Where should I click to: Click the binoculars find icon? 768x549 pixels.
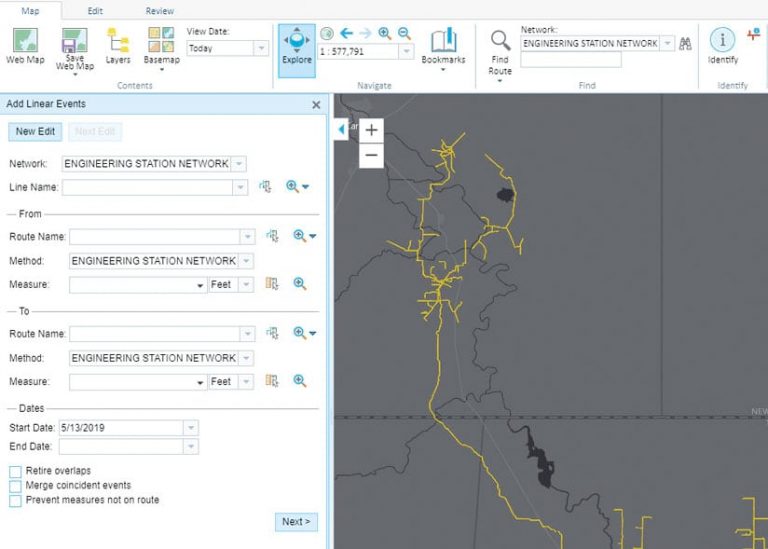click(x=685, y=44)
